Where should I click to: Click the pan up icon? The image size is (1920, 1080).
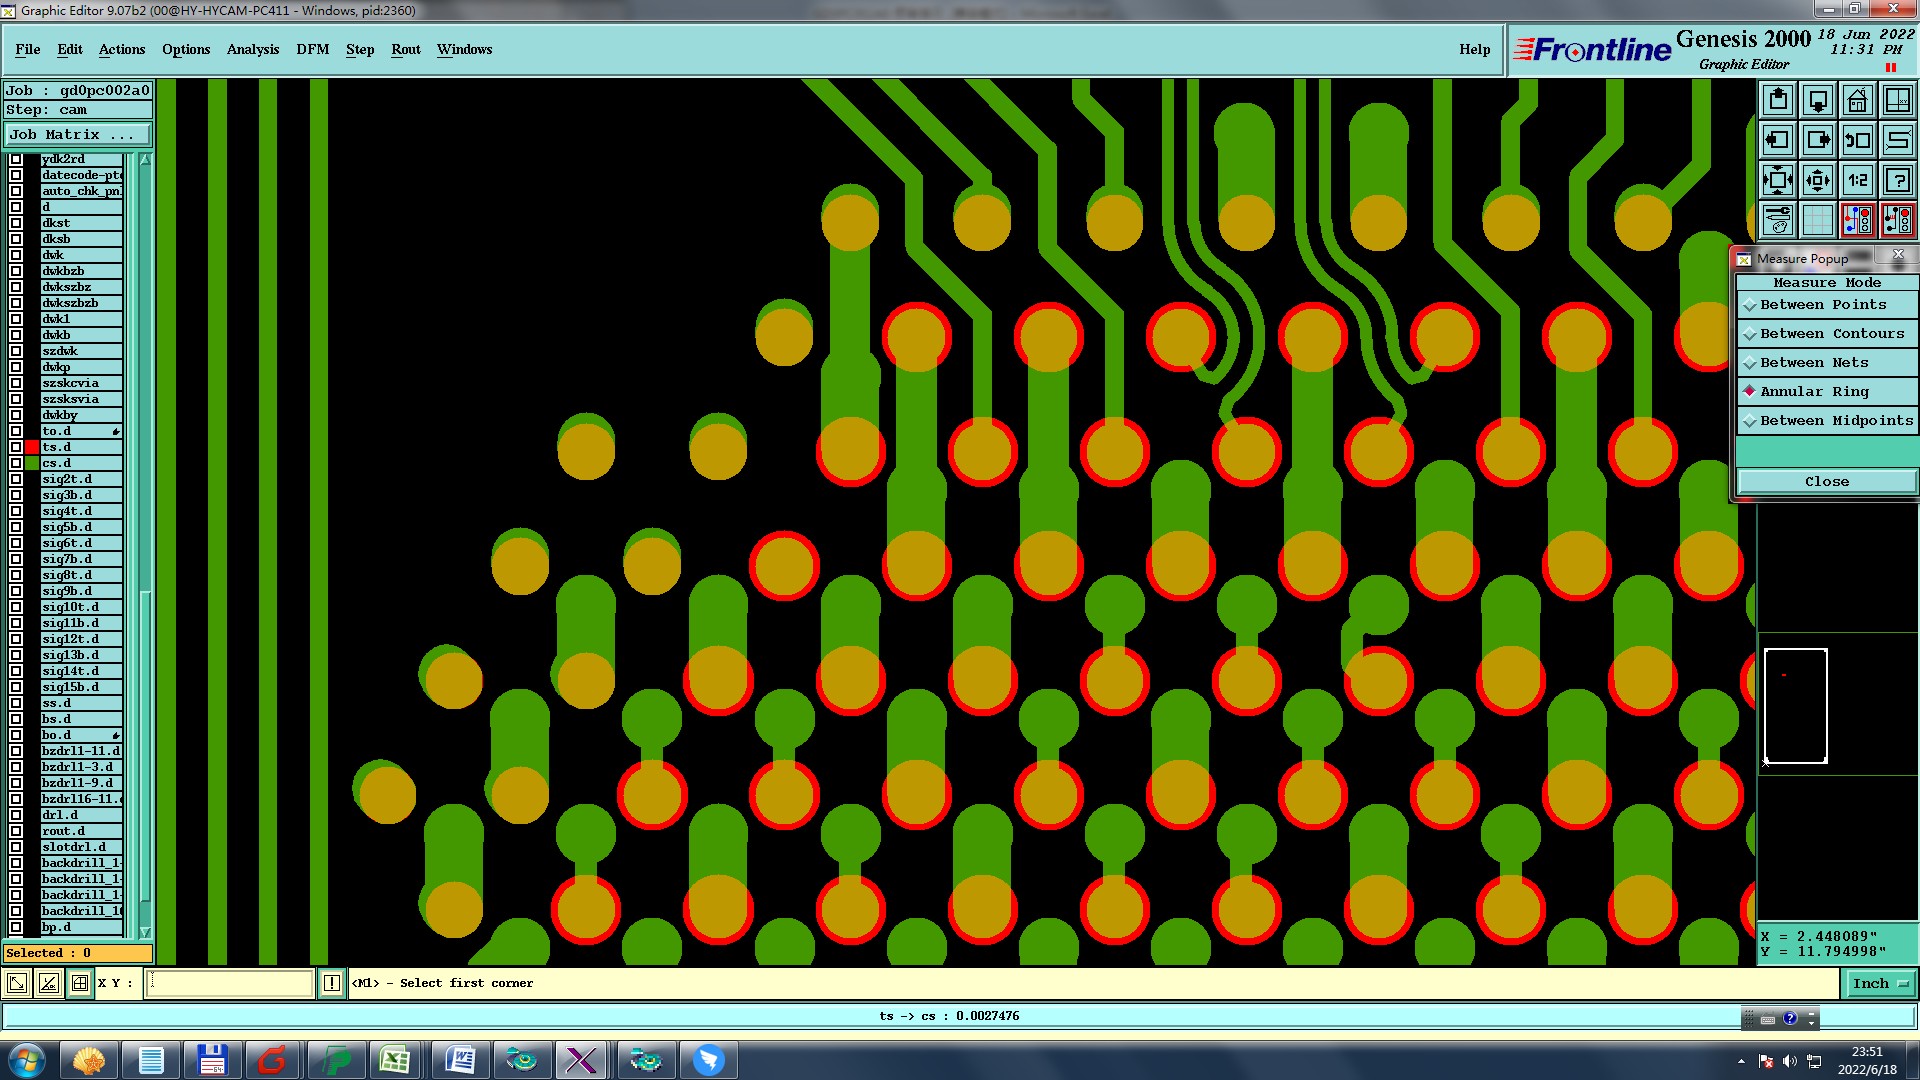point(1777,100)
